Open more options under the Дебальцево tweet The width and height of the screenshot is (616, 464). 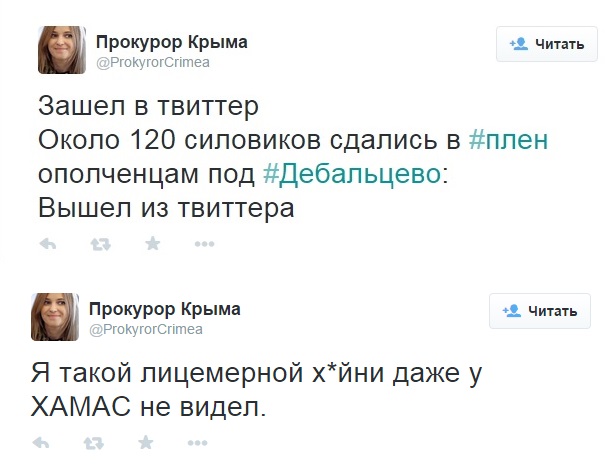[x=204, y=243]
